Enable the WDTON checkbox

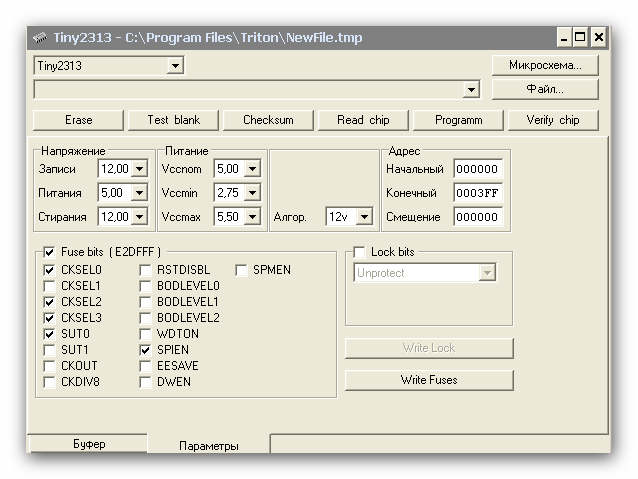click(146, 334)
